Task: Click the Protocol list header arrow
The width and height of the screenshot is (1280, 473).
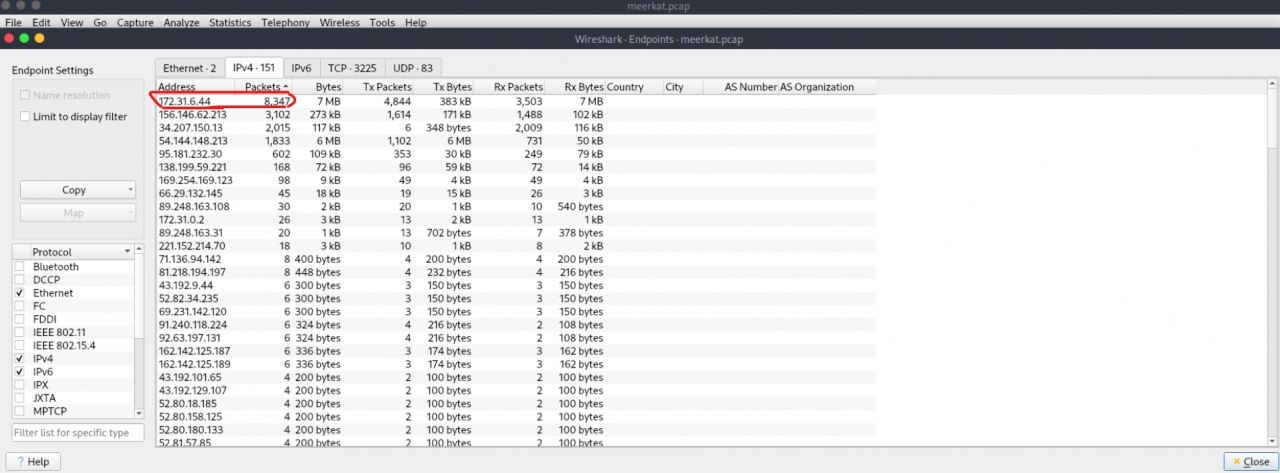Action: [x=127, y=252]
